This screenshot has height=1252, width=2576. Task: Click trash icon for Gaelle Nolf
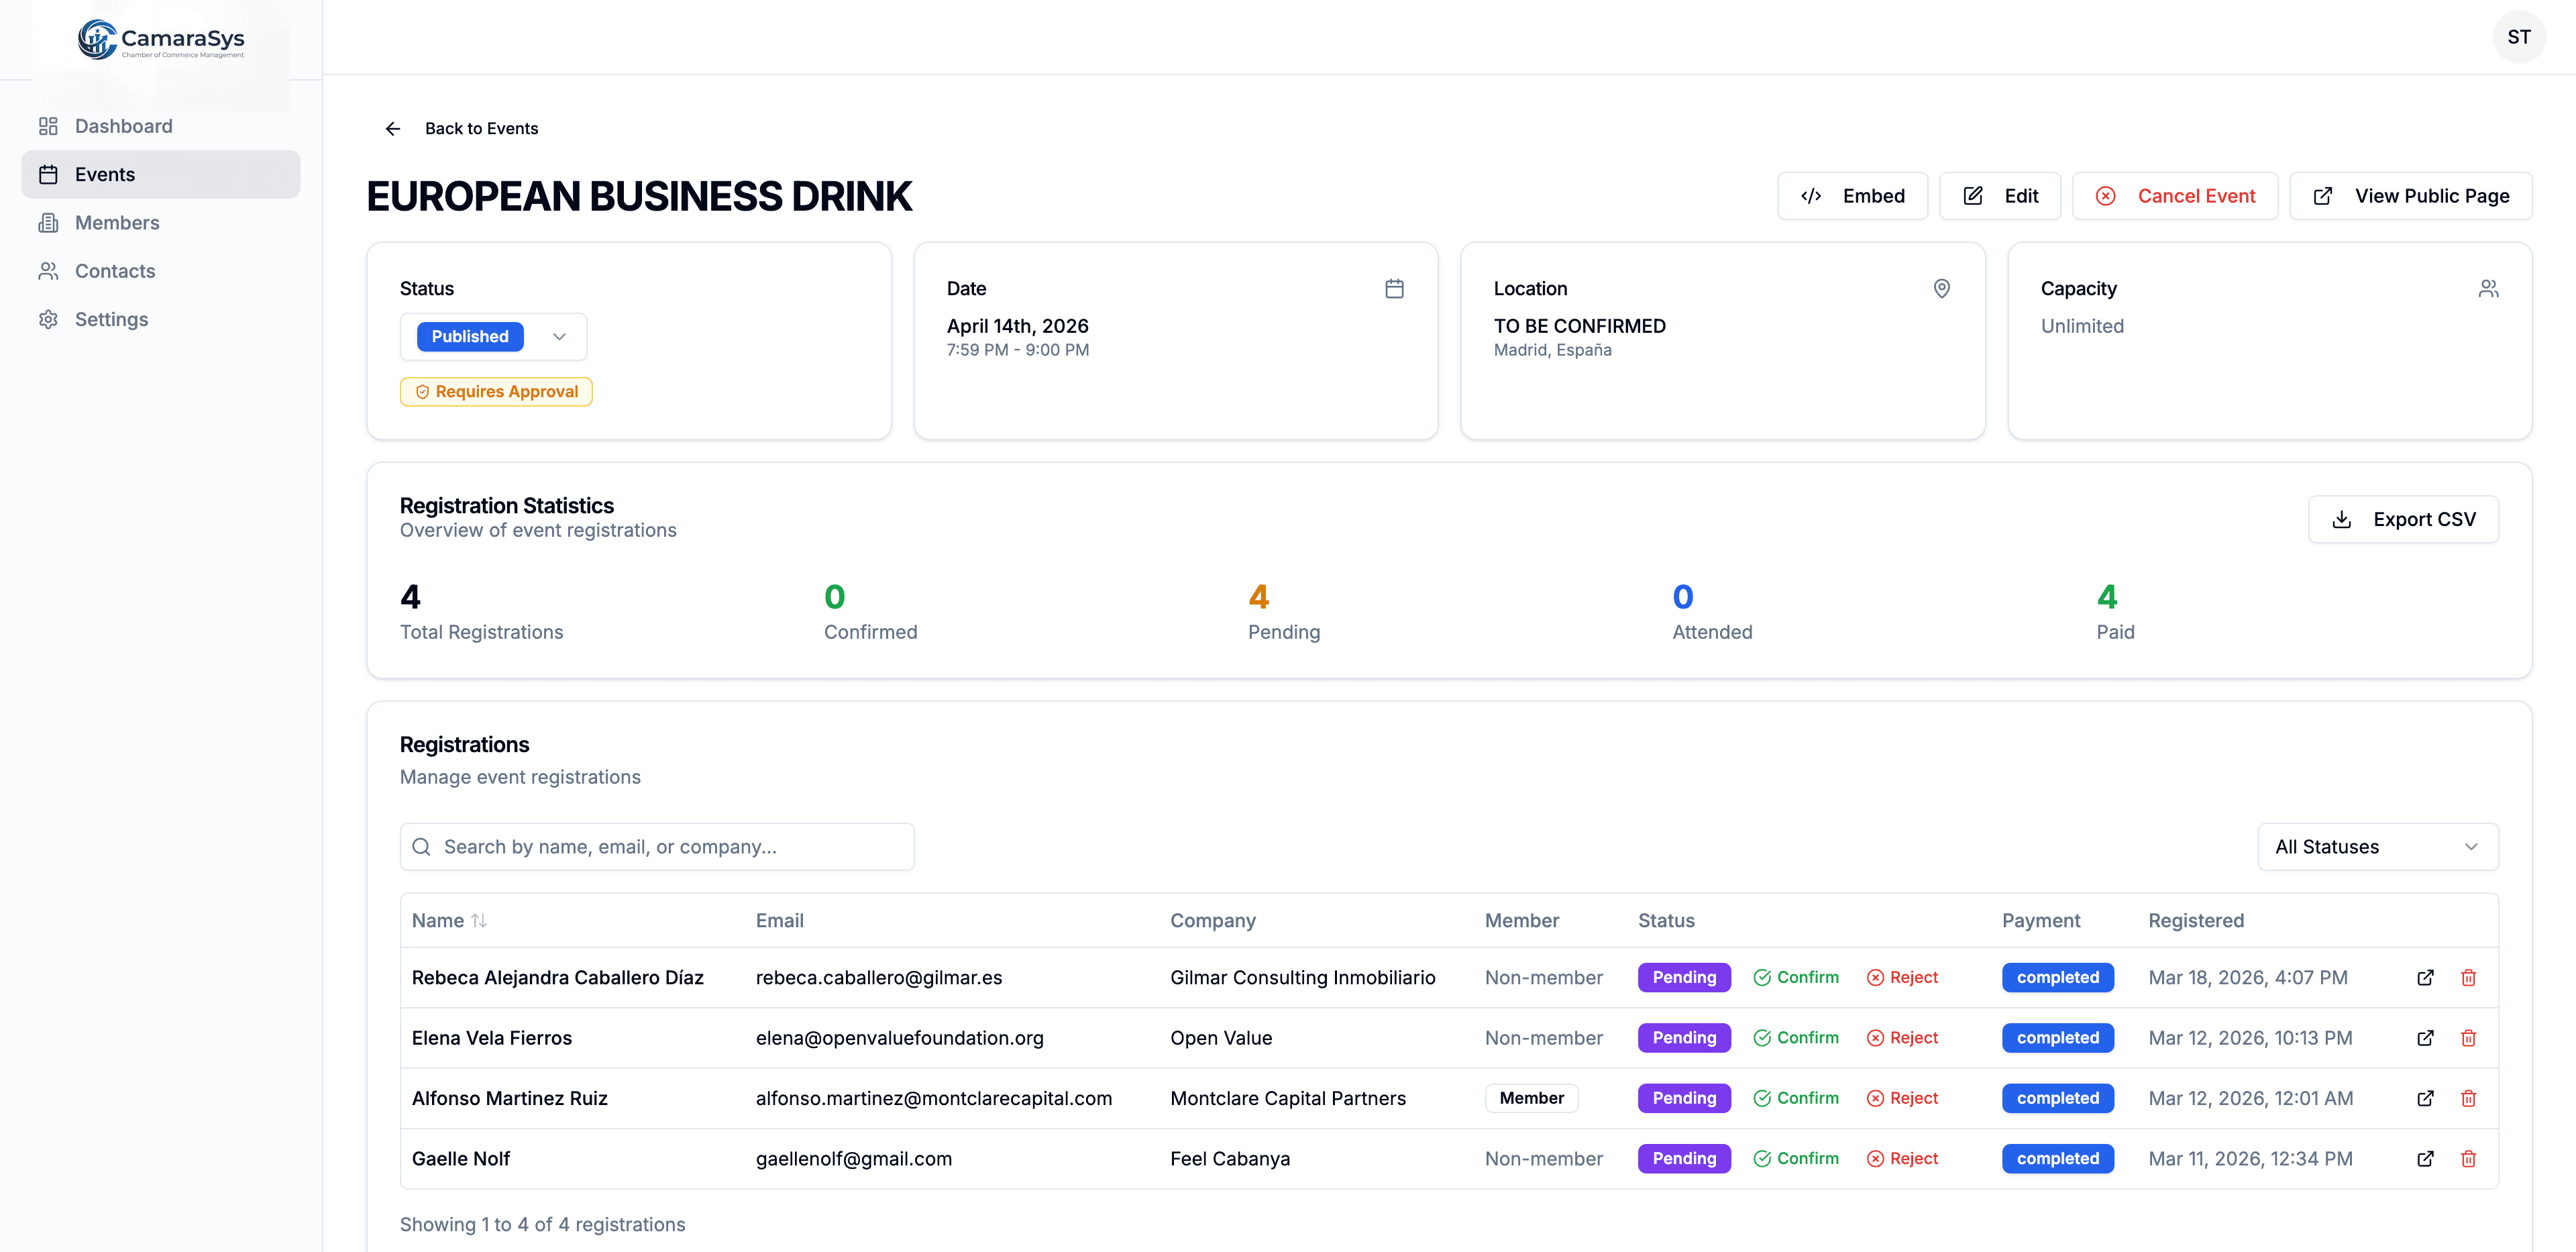click(2468, 1158)
